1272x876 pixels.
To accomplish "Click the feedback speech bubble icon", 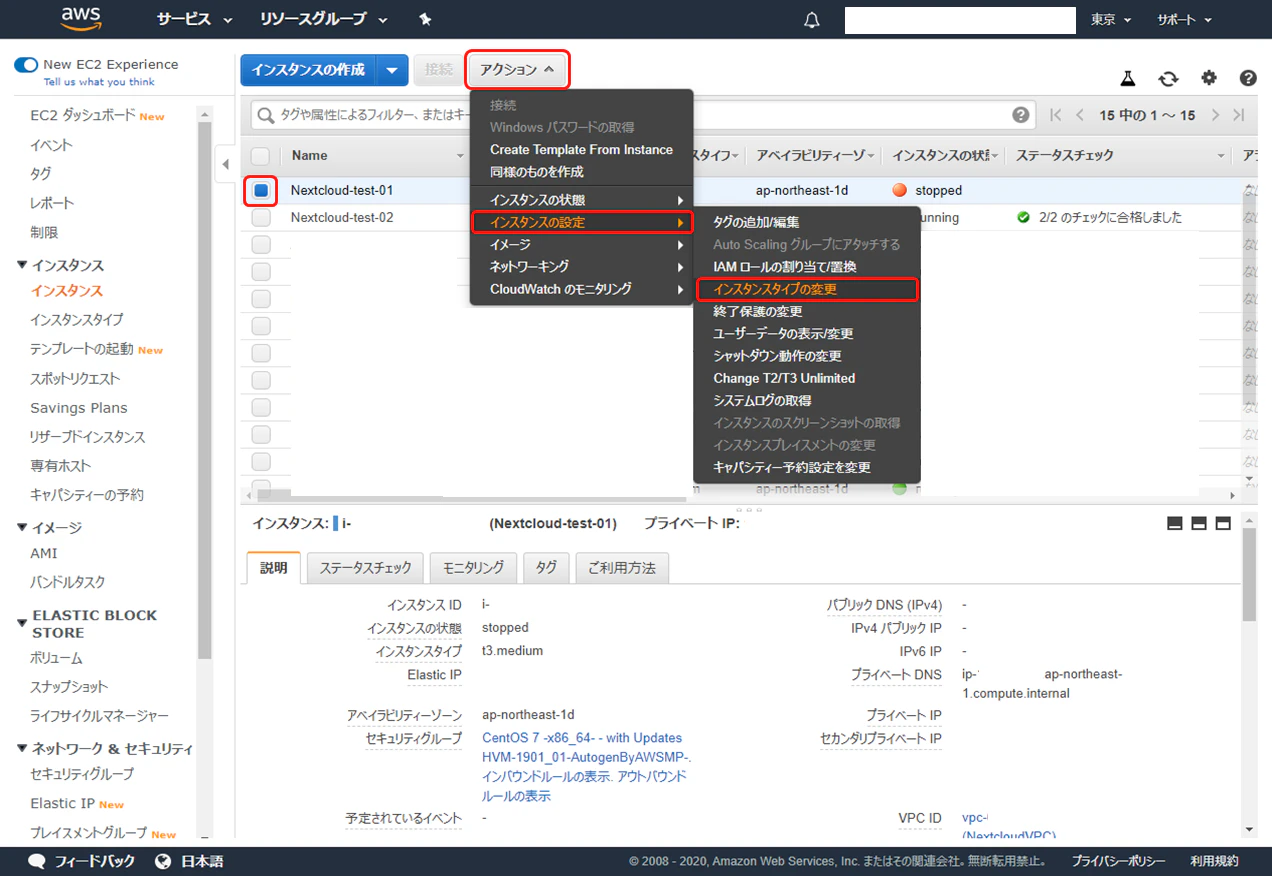I will click(37, 861).
